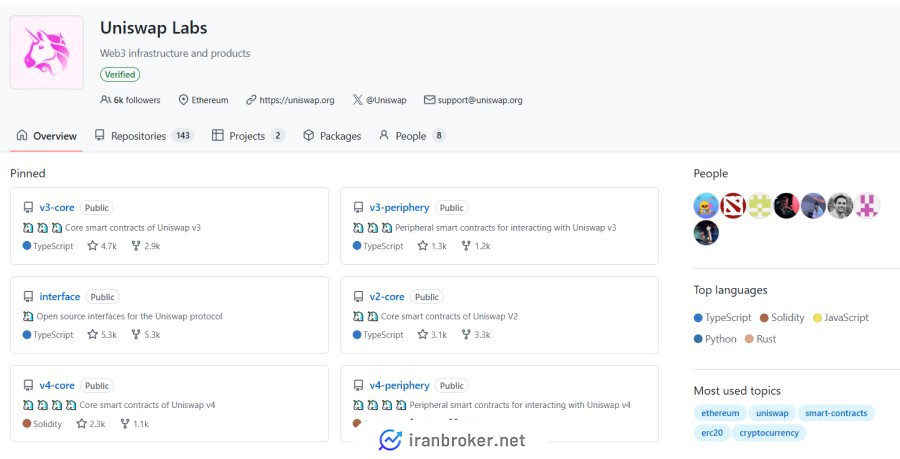
Task: Click the star icon on v3-periphery
Action: [423, 246]
